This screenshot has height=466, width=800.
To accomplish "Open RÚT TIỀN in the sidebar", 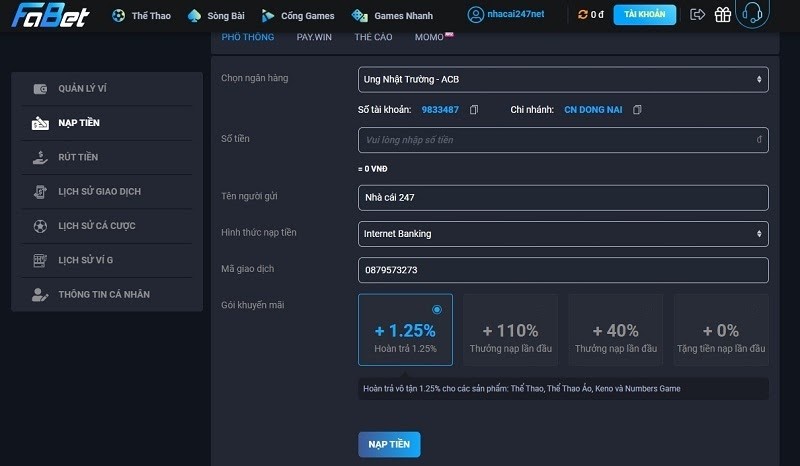I will pos(78,157).
